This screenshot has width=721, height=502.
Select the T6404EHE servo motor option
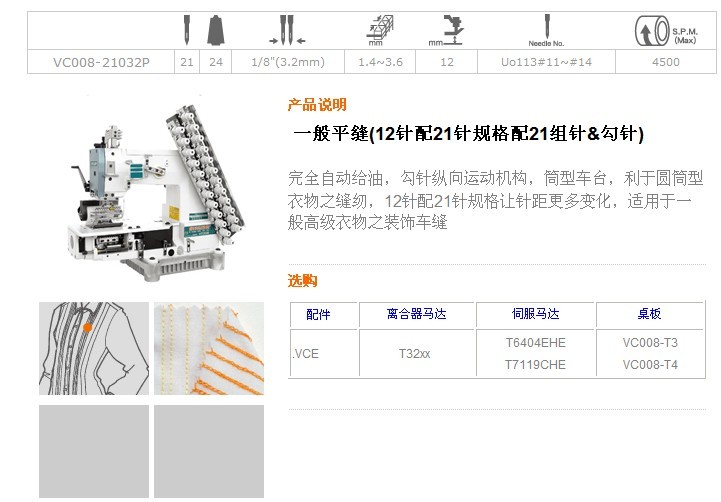(536, 342)
